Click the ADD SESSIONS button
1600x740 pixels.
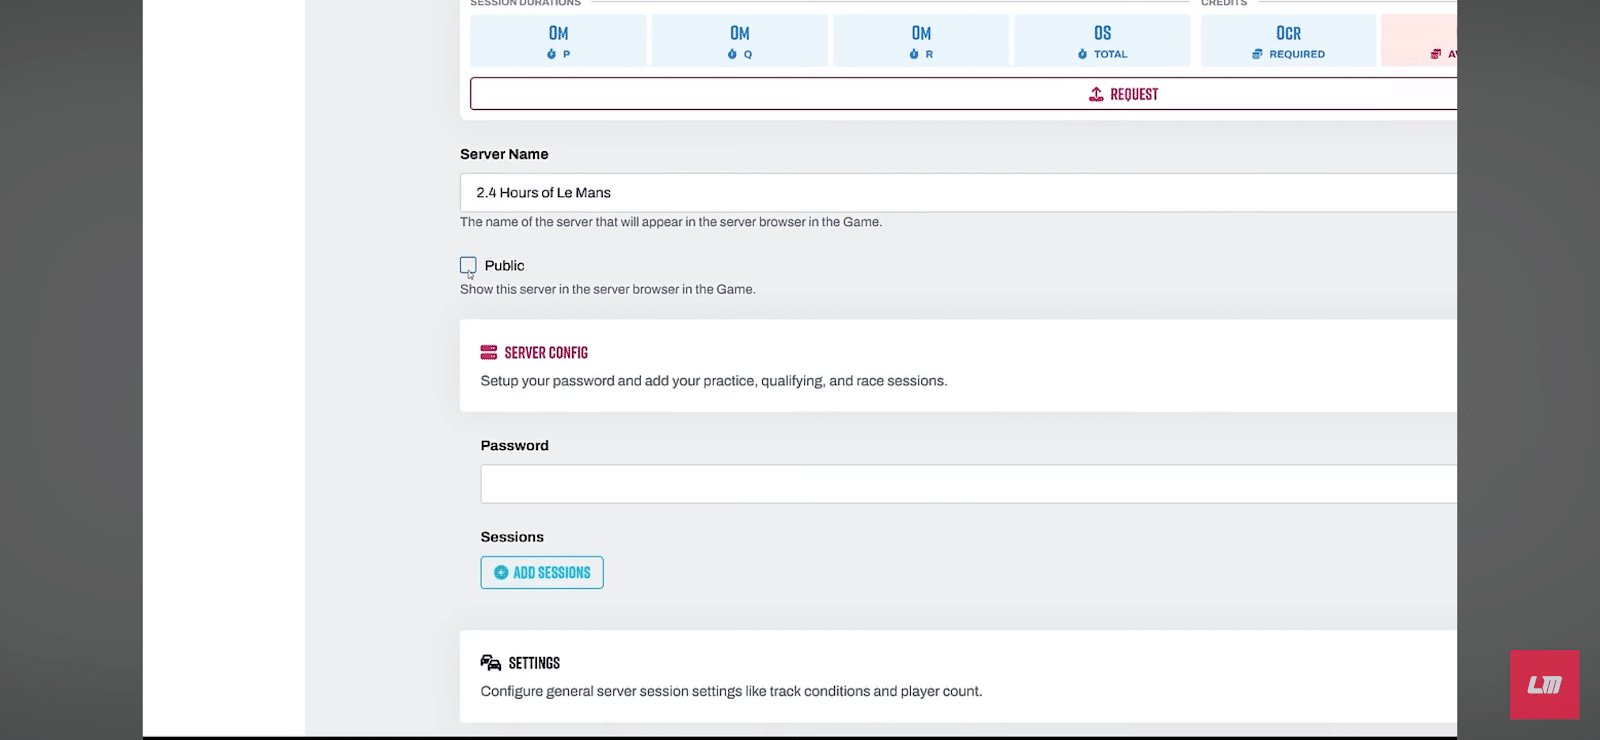[x=542, y=572]
